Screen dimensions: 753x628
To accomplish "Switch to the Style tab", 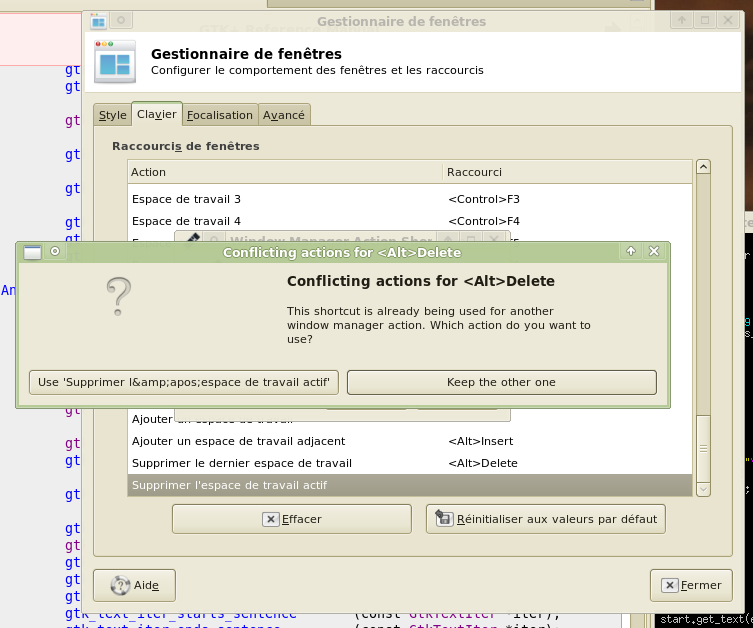I will [x=112, y=115].
